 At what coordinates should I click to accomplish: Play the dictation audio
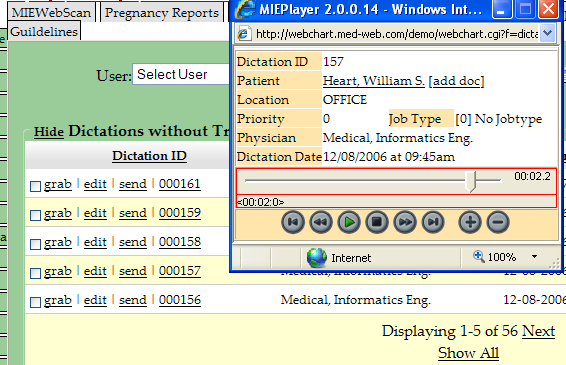[x=349, y=222]
